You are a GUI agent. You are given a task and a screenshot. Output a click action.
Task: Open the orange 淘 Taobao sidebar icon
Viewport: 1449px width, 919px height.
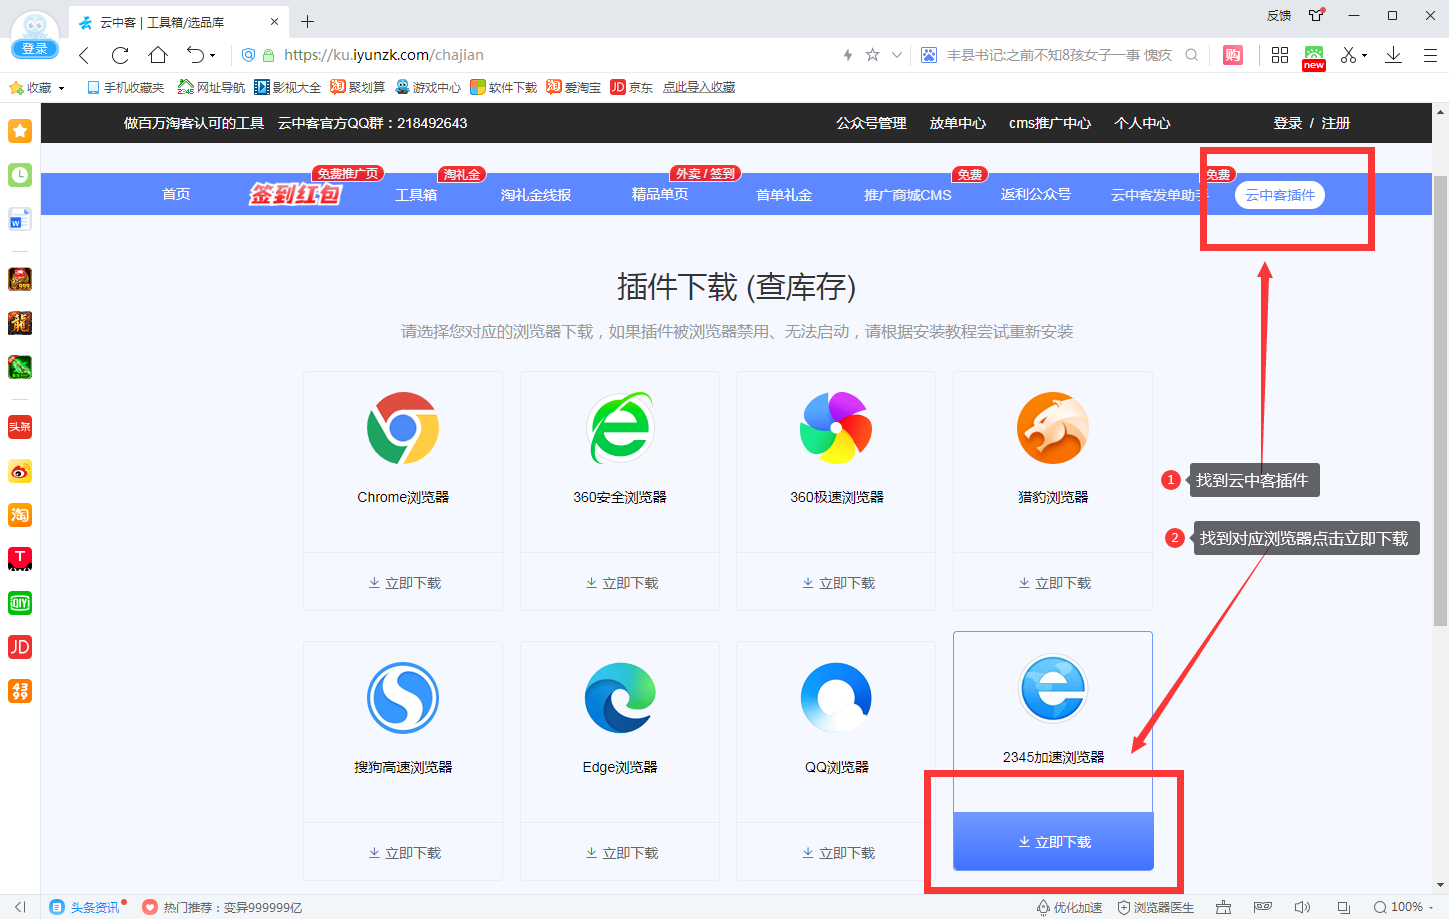coord(20,515)
